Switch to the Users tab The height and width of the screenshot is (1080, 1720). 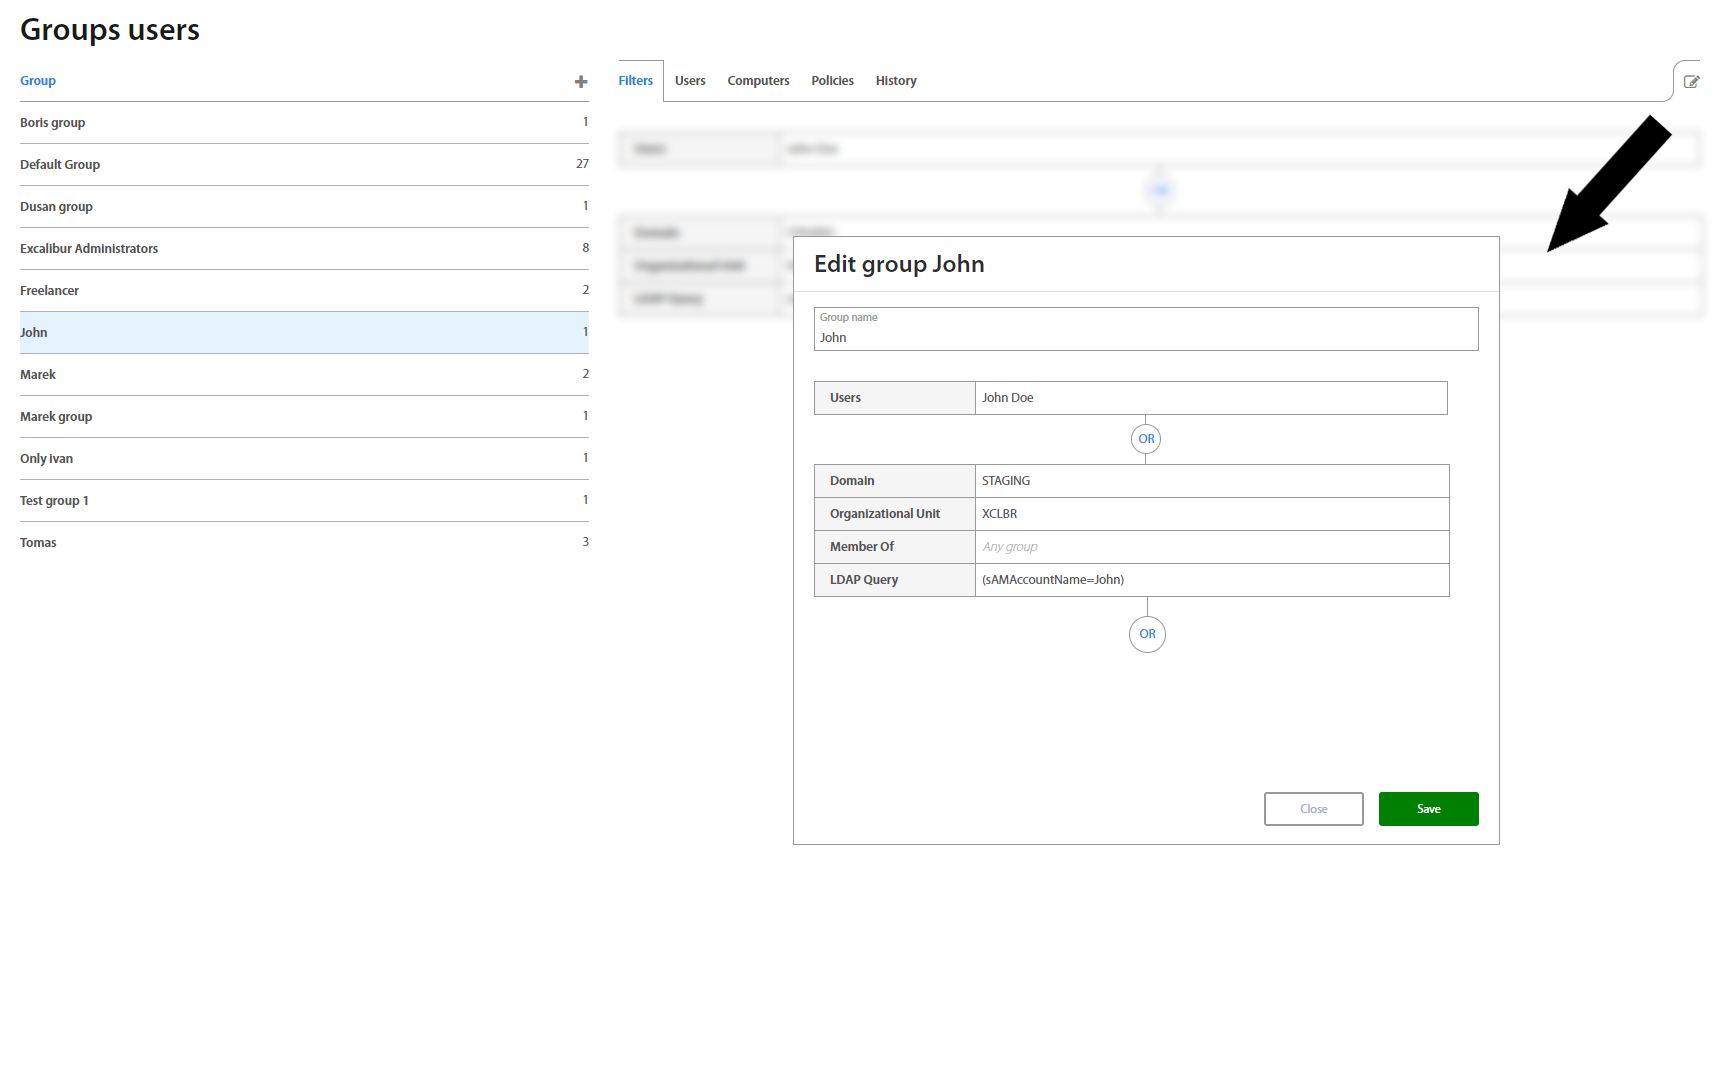click(690, 81)
